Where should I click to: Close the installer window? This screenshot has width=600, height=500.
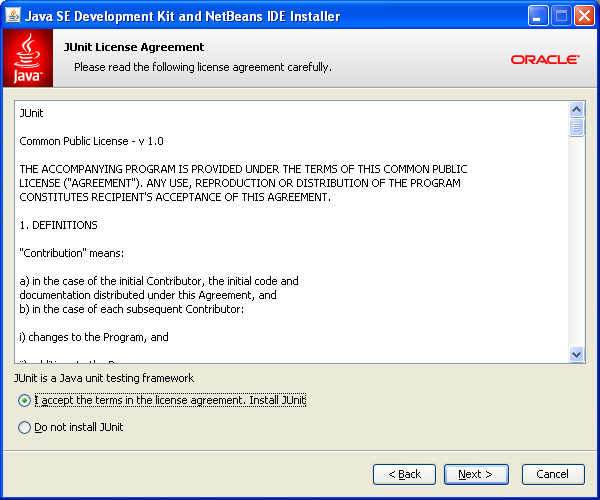coord(584,16)
